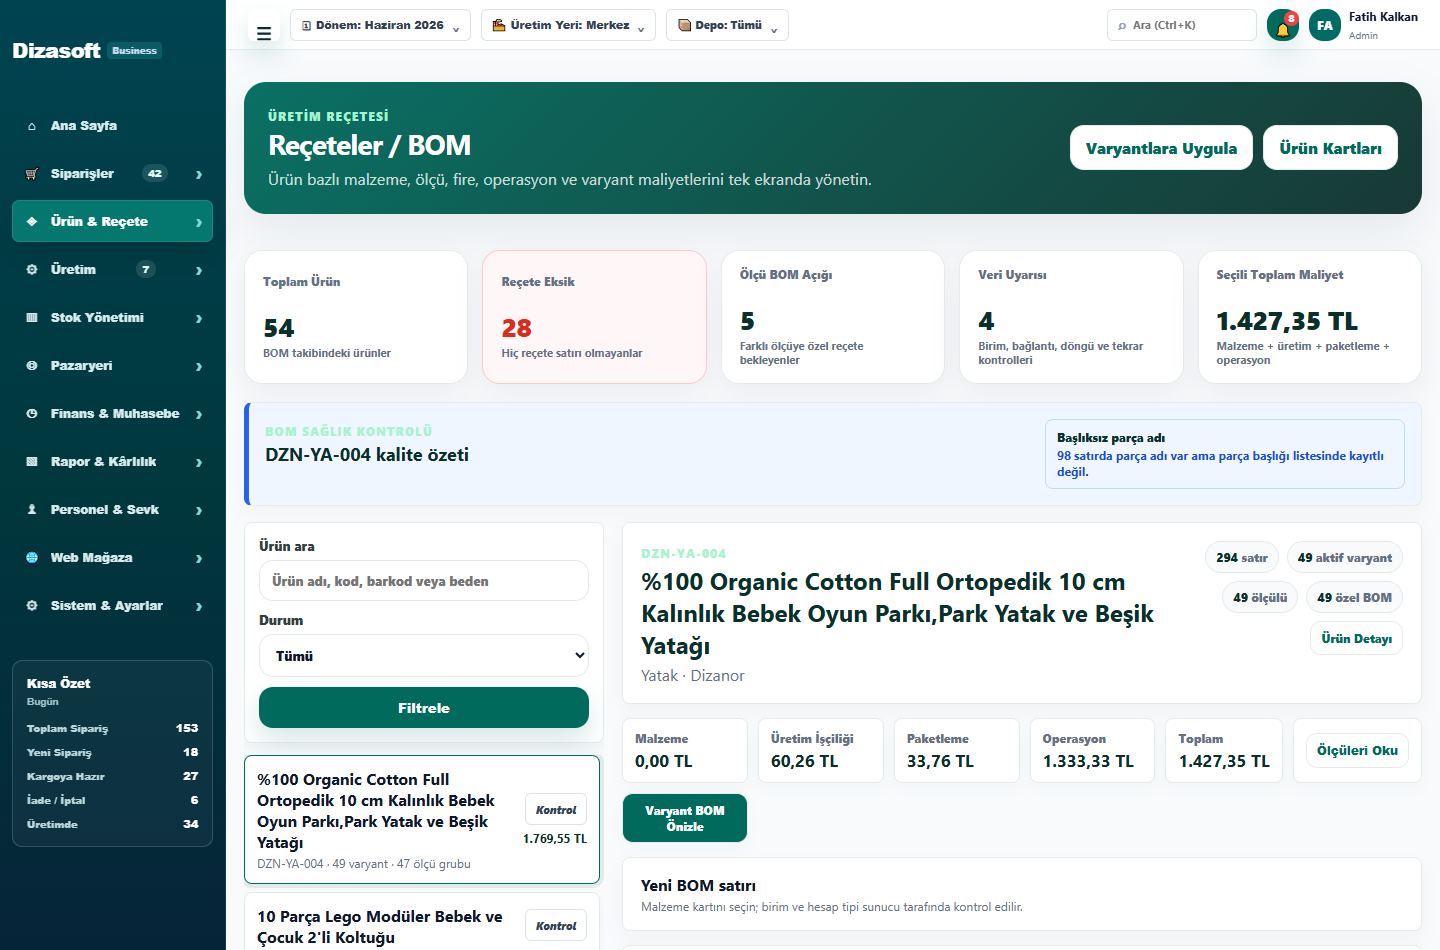Click the Ürün Detayı button
This screenshot has height=950, width=1440.
click(x=1356, y=638)
